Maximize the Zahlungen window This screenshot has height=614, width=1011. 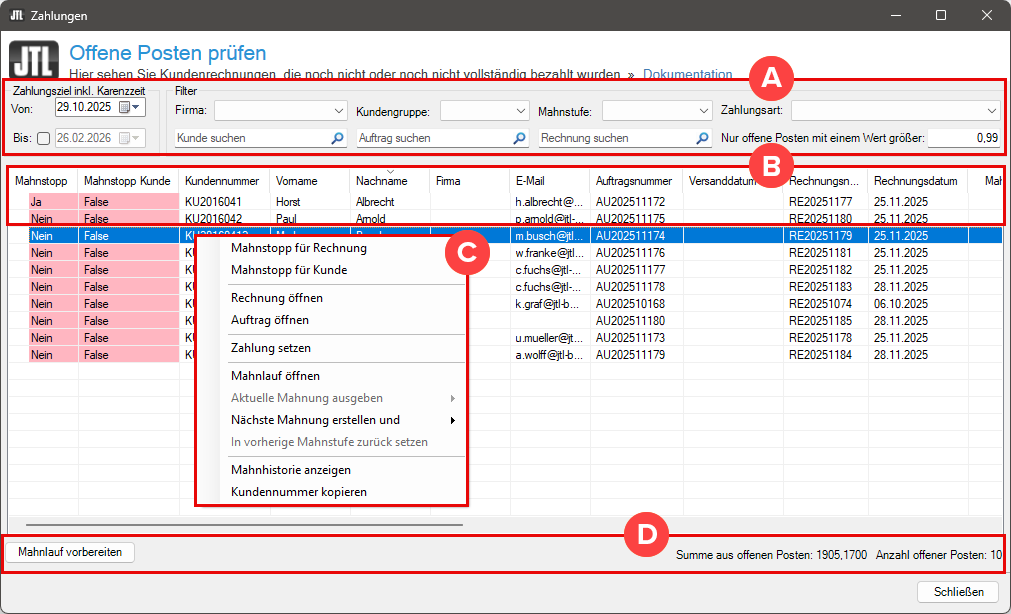(x=940, y=16)
